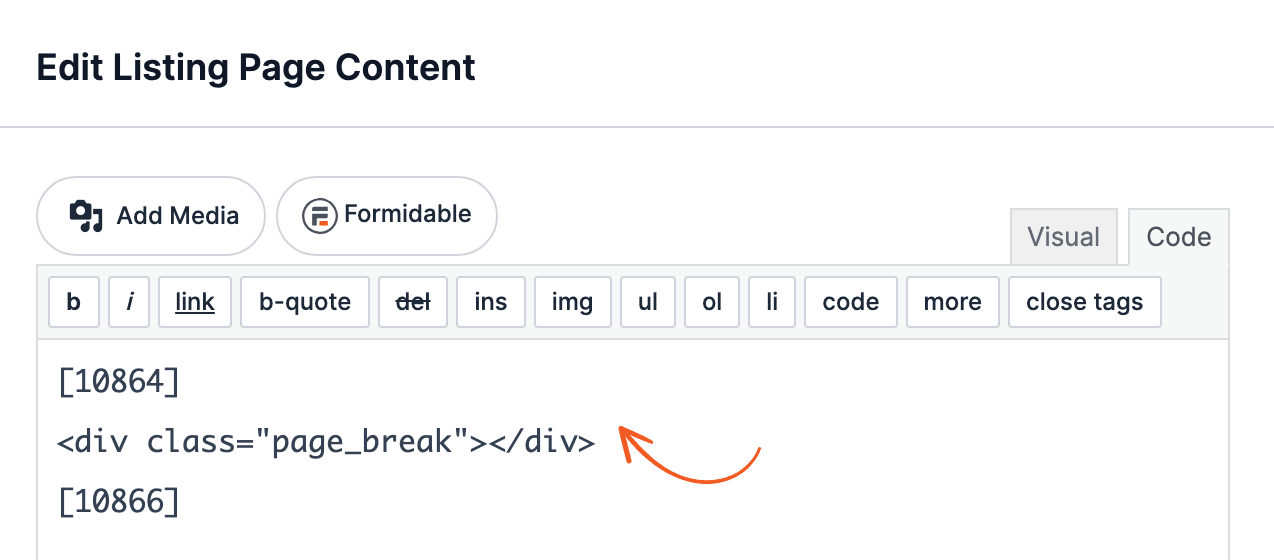Click the Add Media camera icon
The image size is (1274, 560).
click(86, 216)
